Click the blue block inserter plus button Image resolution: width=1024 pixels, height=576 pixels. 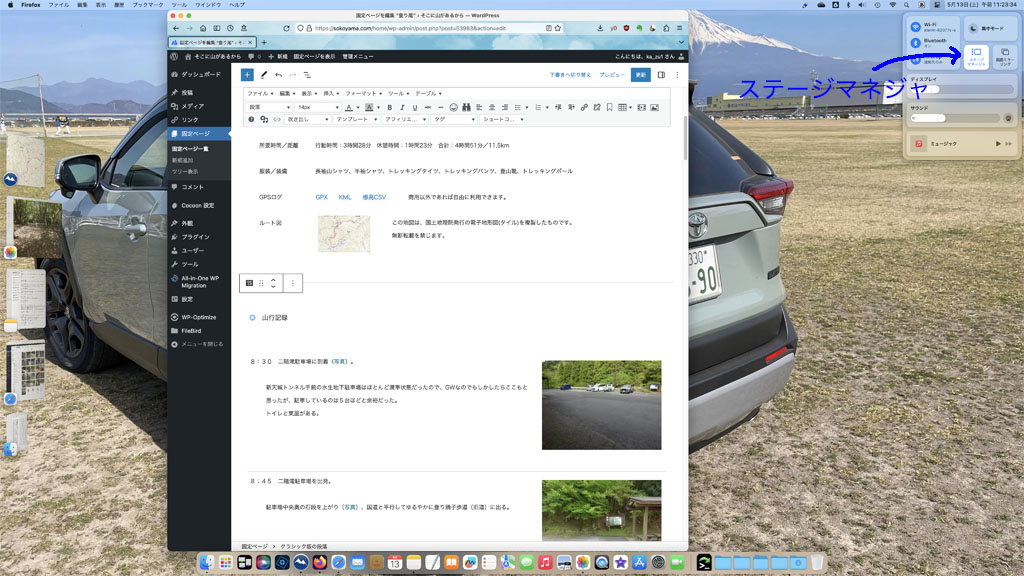pos(247,74)
